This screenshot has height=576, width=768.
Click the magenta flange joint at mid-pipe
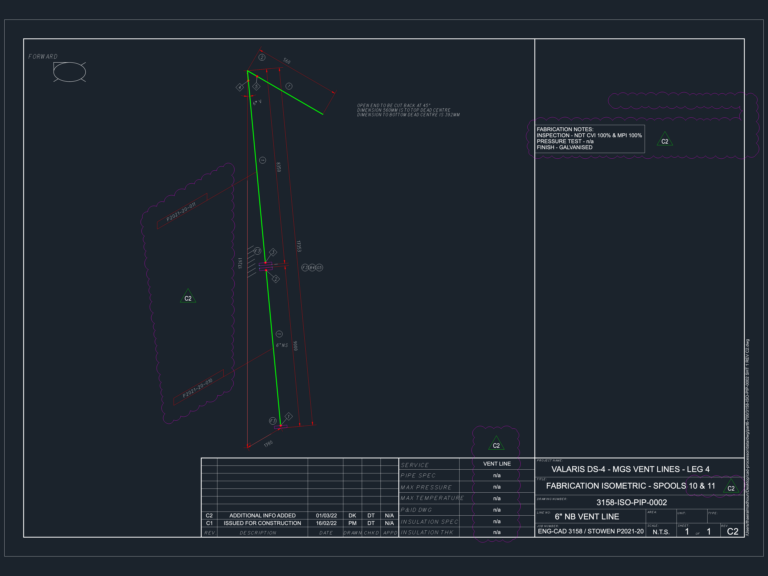[266, 266]
